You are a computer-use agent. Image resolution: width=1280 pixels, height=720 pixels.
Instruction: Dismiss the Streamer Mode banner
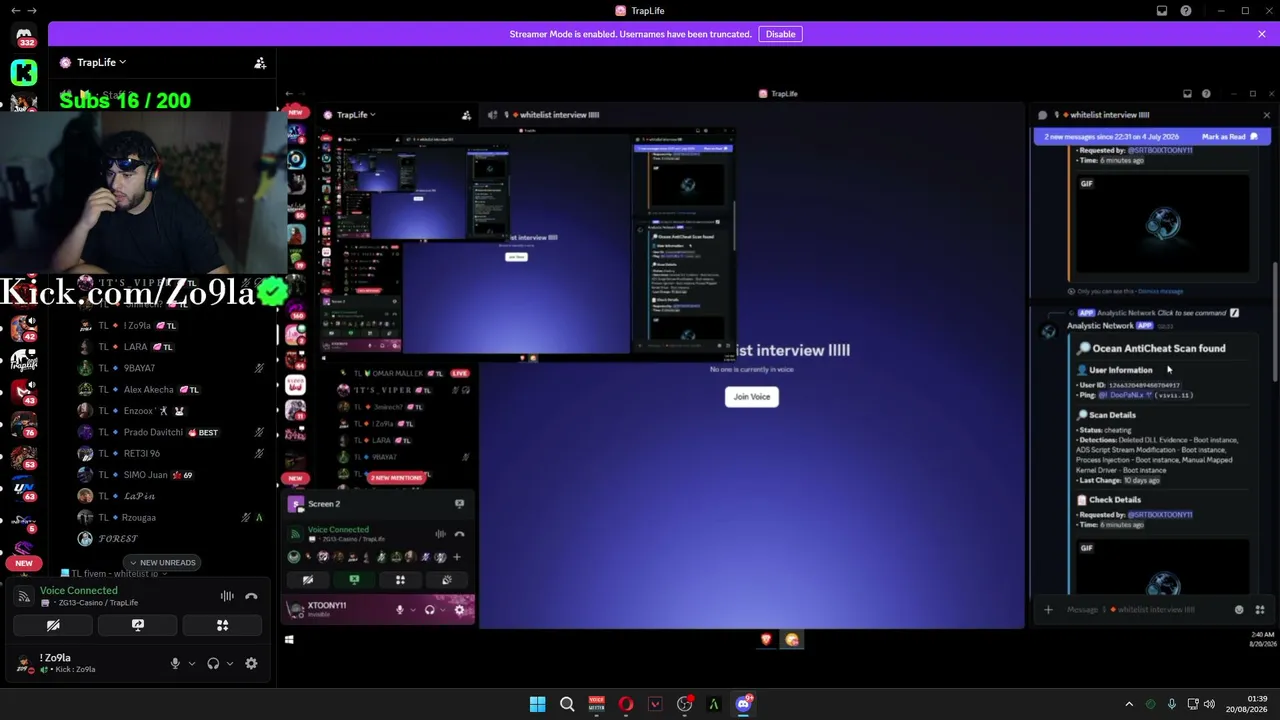pos(1262,34)
